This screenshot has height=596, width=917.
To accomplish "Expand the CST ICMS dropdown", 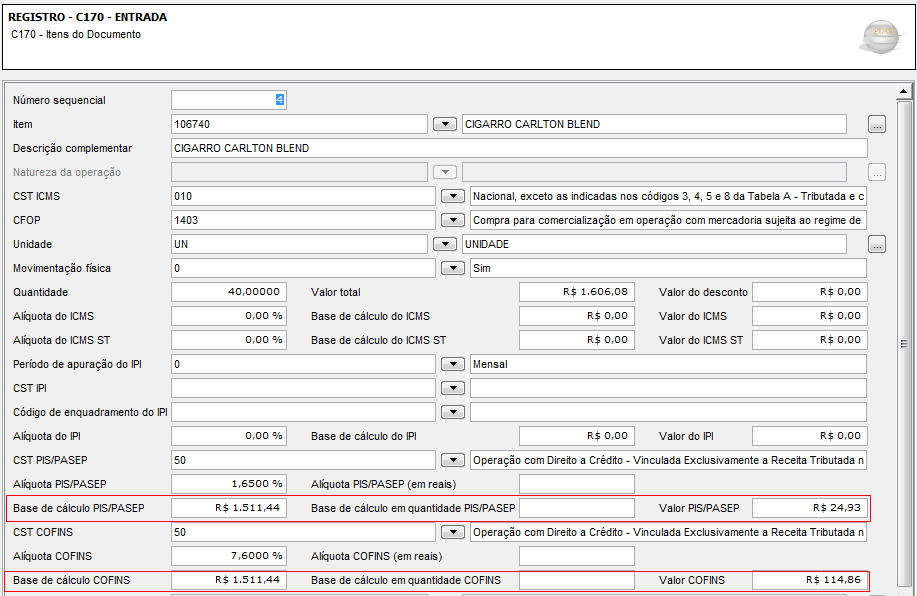I will point(453,196).
